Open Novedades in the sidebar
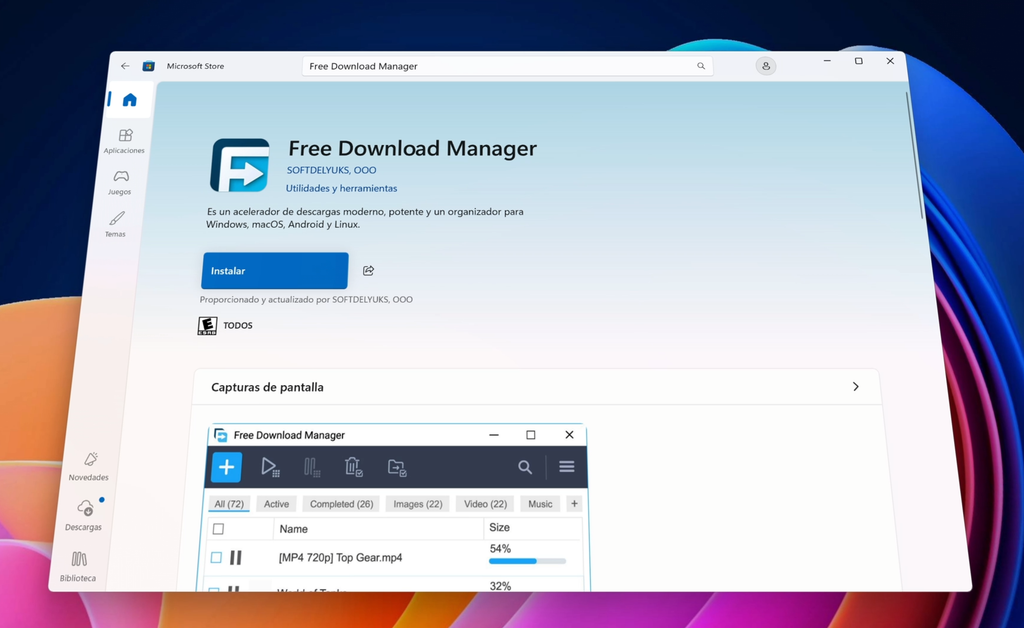1024x628 pixels. pyautogui.click(x=89, y=466)
